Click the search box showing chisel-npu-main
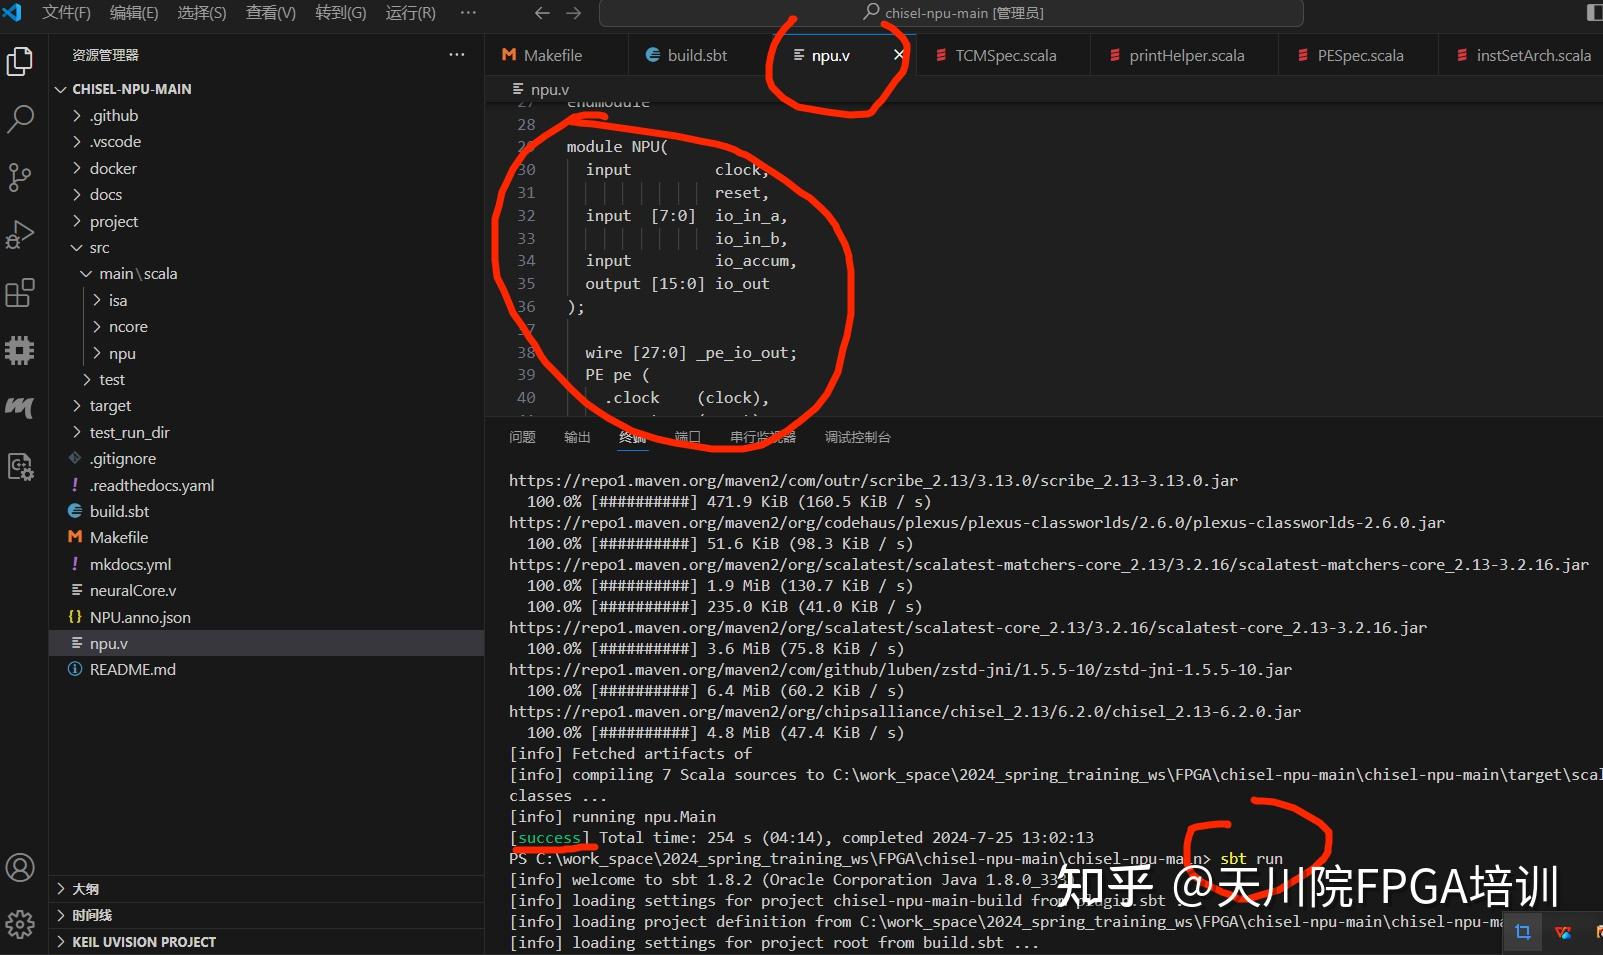Viewport: 1603px width, 955px height. pyautogui.click(x=949, y=13)
